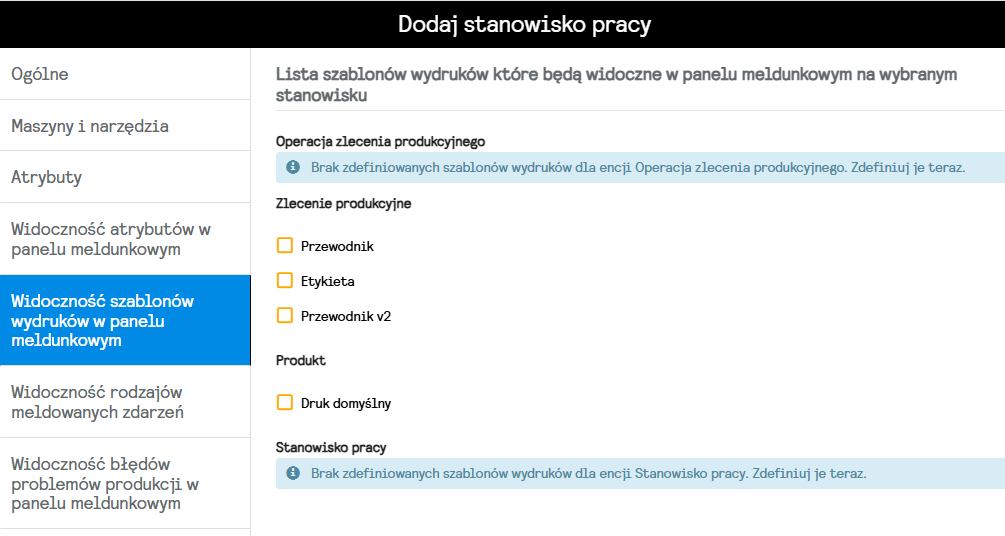Click info icon in Stanowisko pracy notice
Image resolution: width=1005 pixels, height=536 pixels.
(x=293, y=473)
